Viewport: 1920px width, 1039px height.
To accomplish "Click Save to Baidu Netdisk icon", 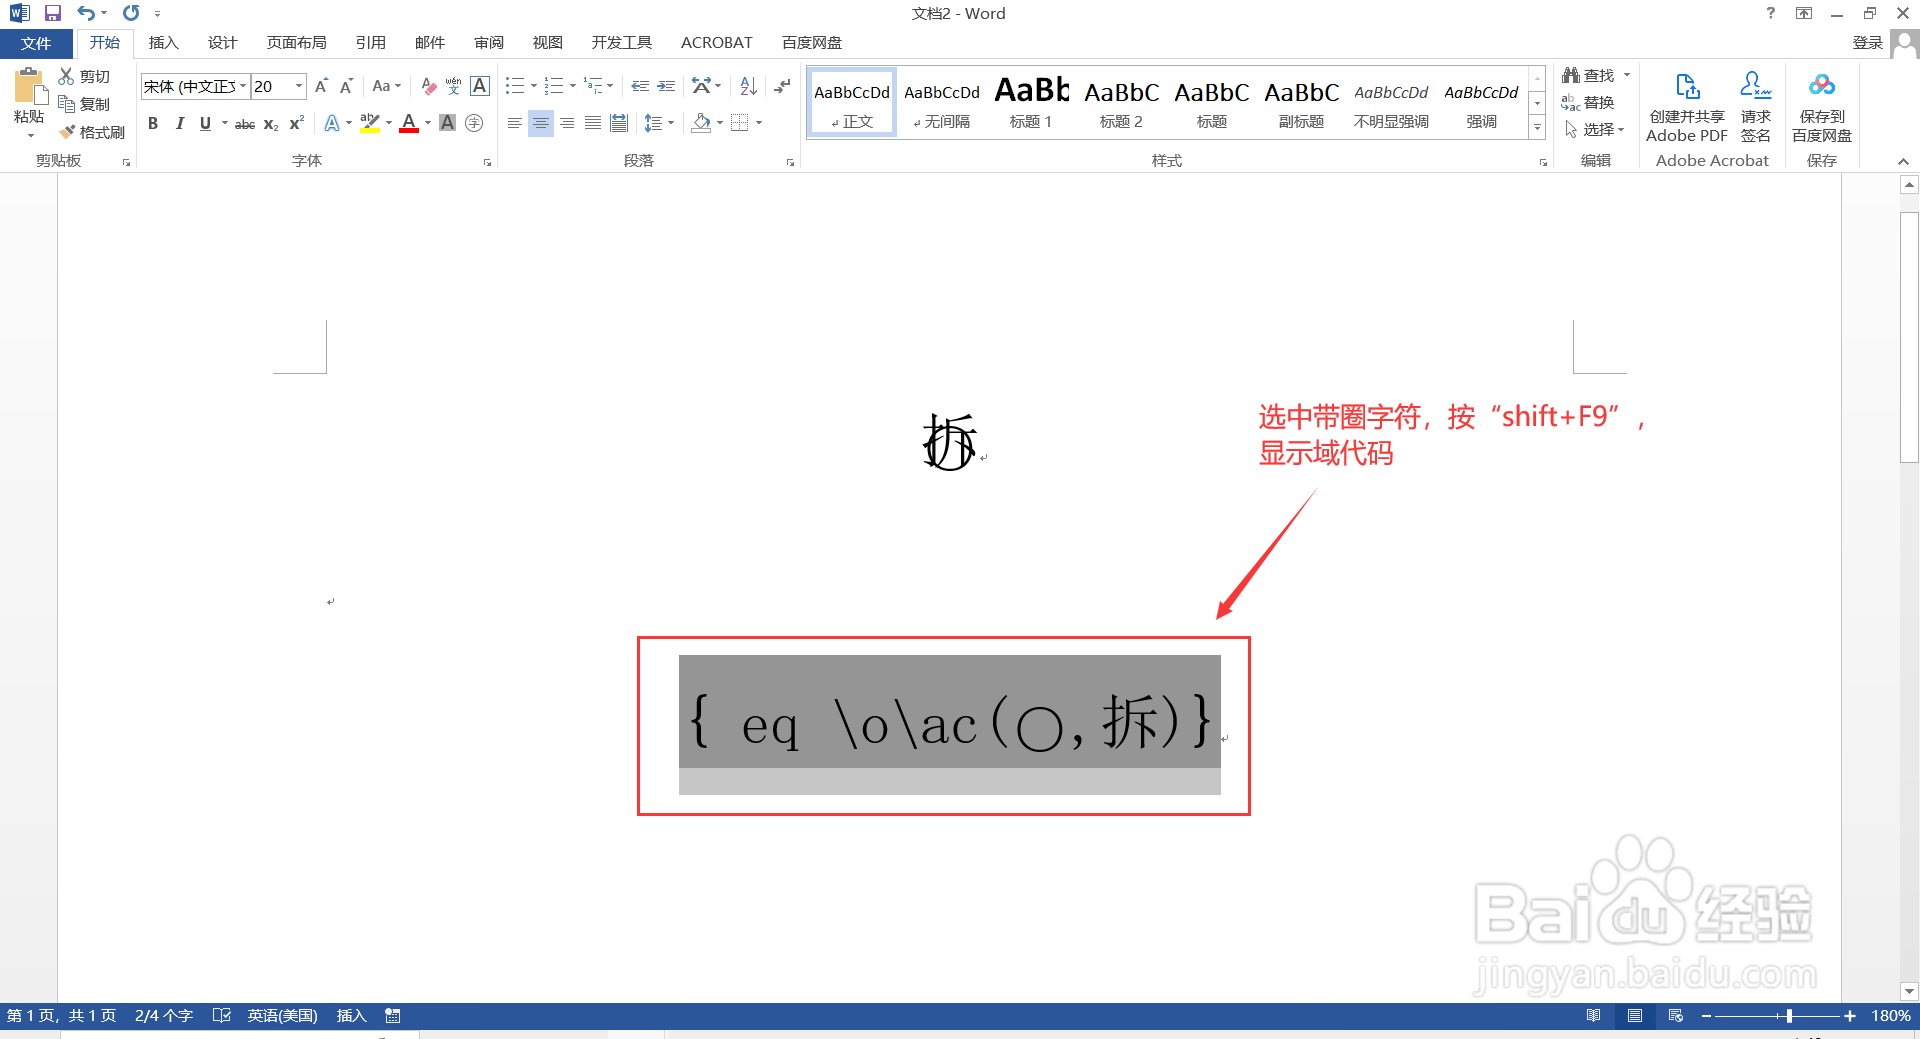I will click(1822, 107).
